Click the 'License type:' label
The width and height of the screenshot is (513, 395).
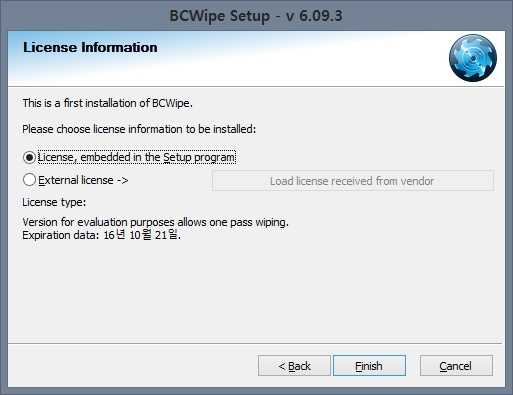tap(54, 202)
